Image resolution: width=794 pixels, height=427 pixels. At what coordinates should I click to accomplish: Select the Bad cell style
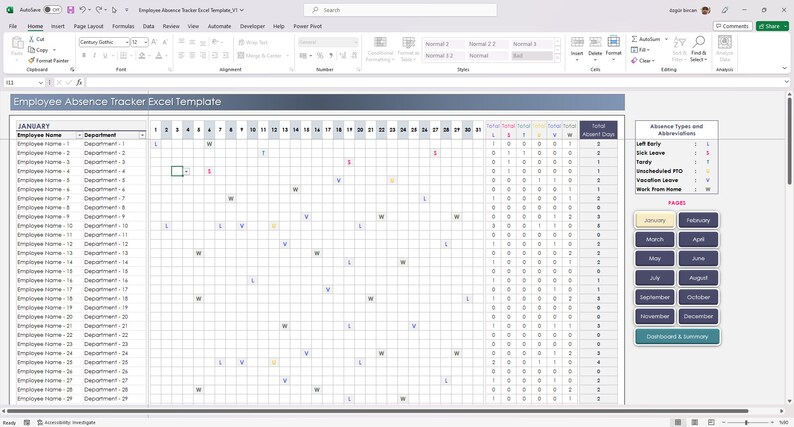[x=532, y=56]
